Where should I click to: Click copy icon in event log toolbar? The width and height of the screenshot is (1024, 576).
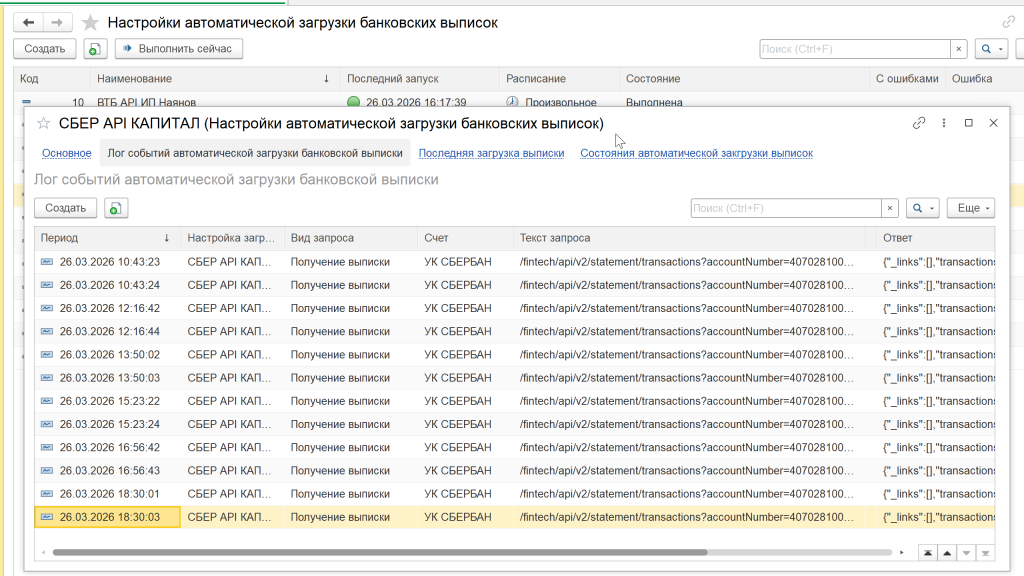tap(117, 208)
